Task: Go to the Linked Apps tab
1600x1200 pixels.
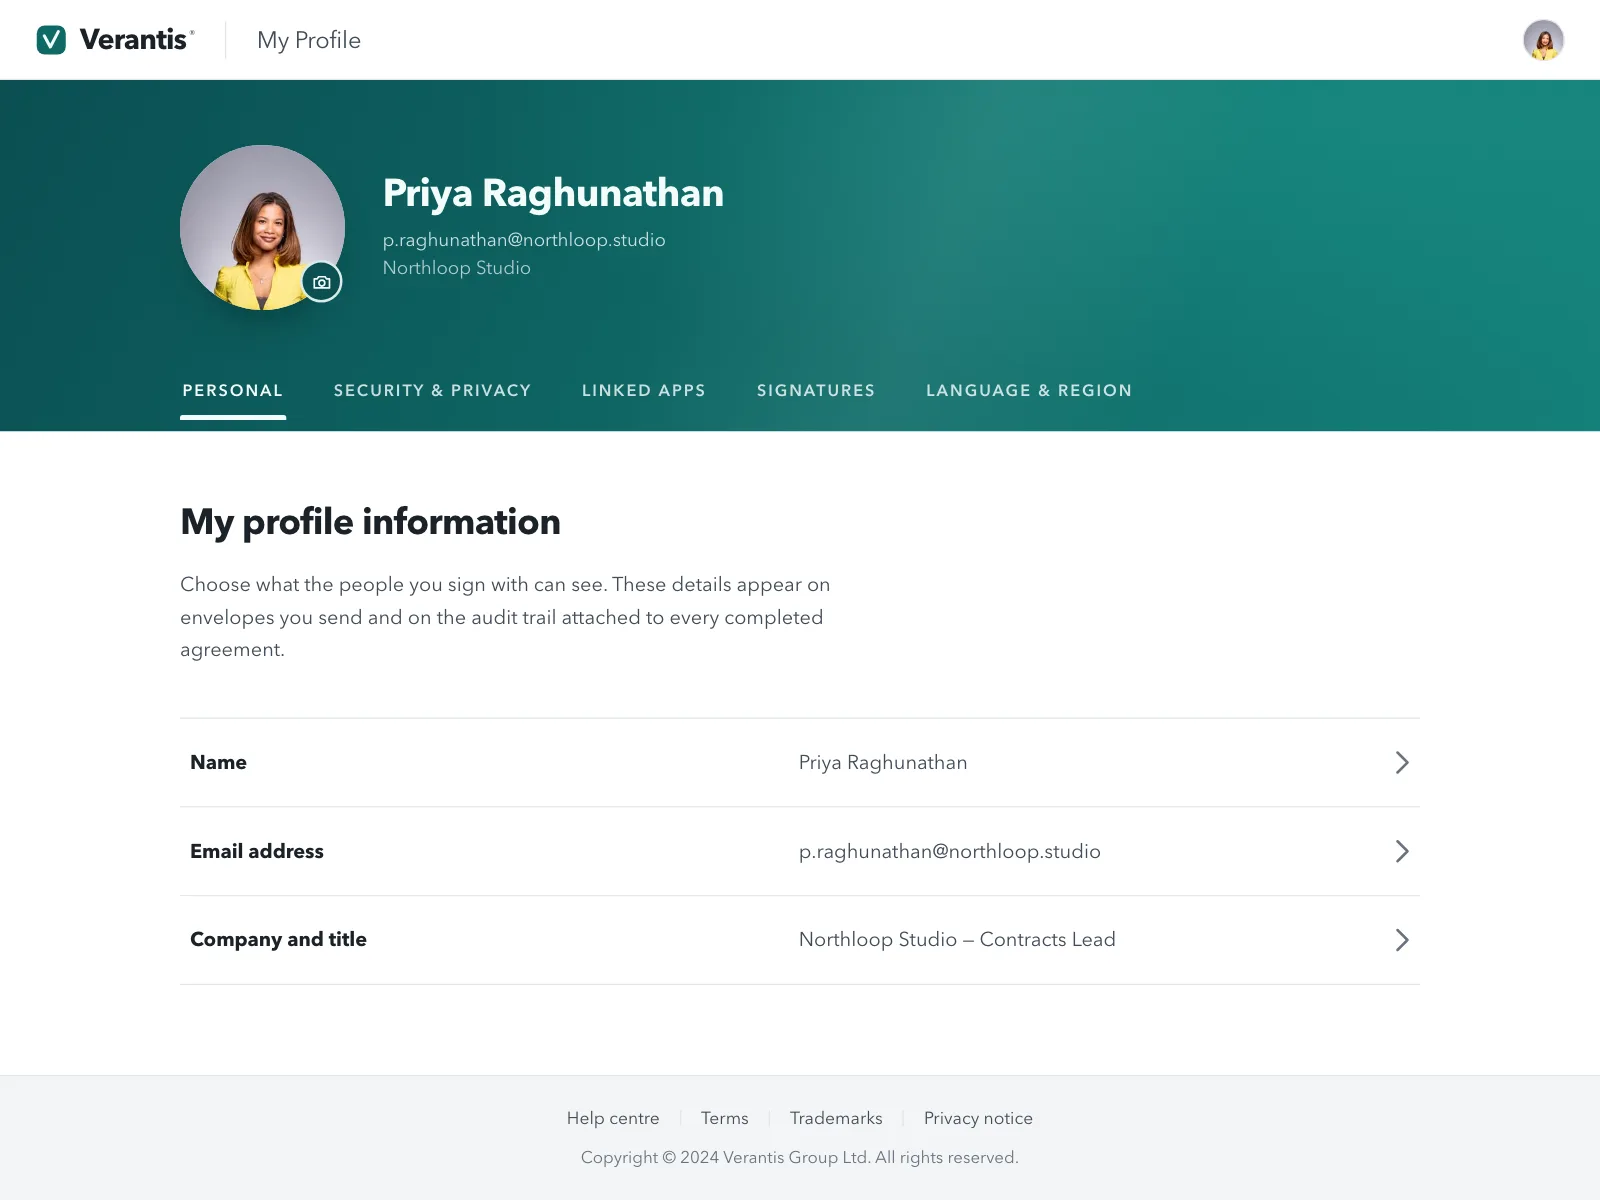Action: 644,390
